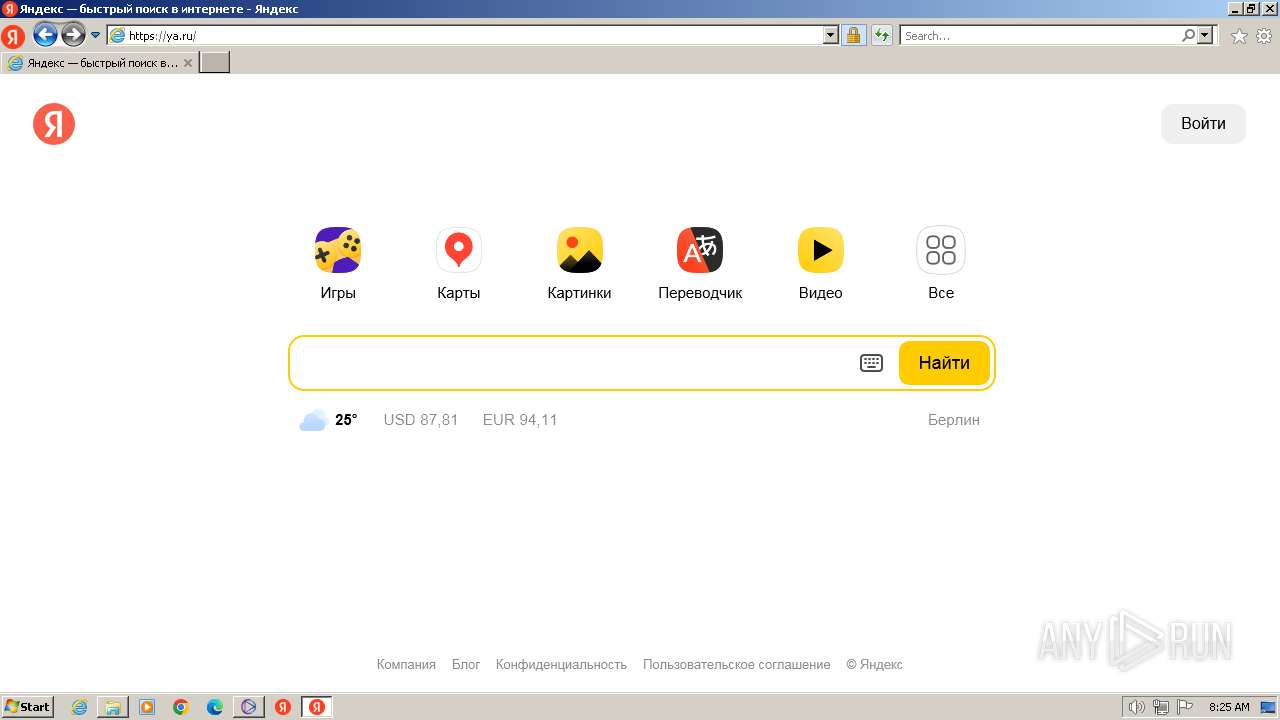Viewport: 1280px width, 720px height.
Task: Expand the search provider dropdown arrow
Action: pyautogui.click(x=1205, y=35)
